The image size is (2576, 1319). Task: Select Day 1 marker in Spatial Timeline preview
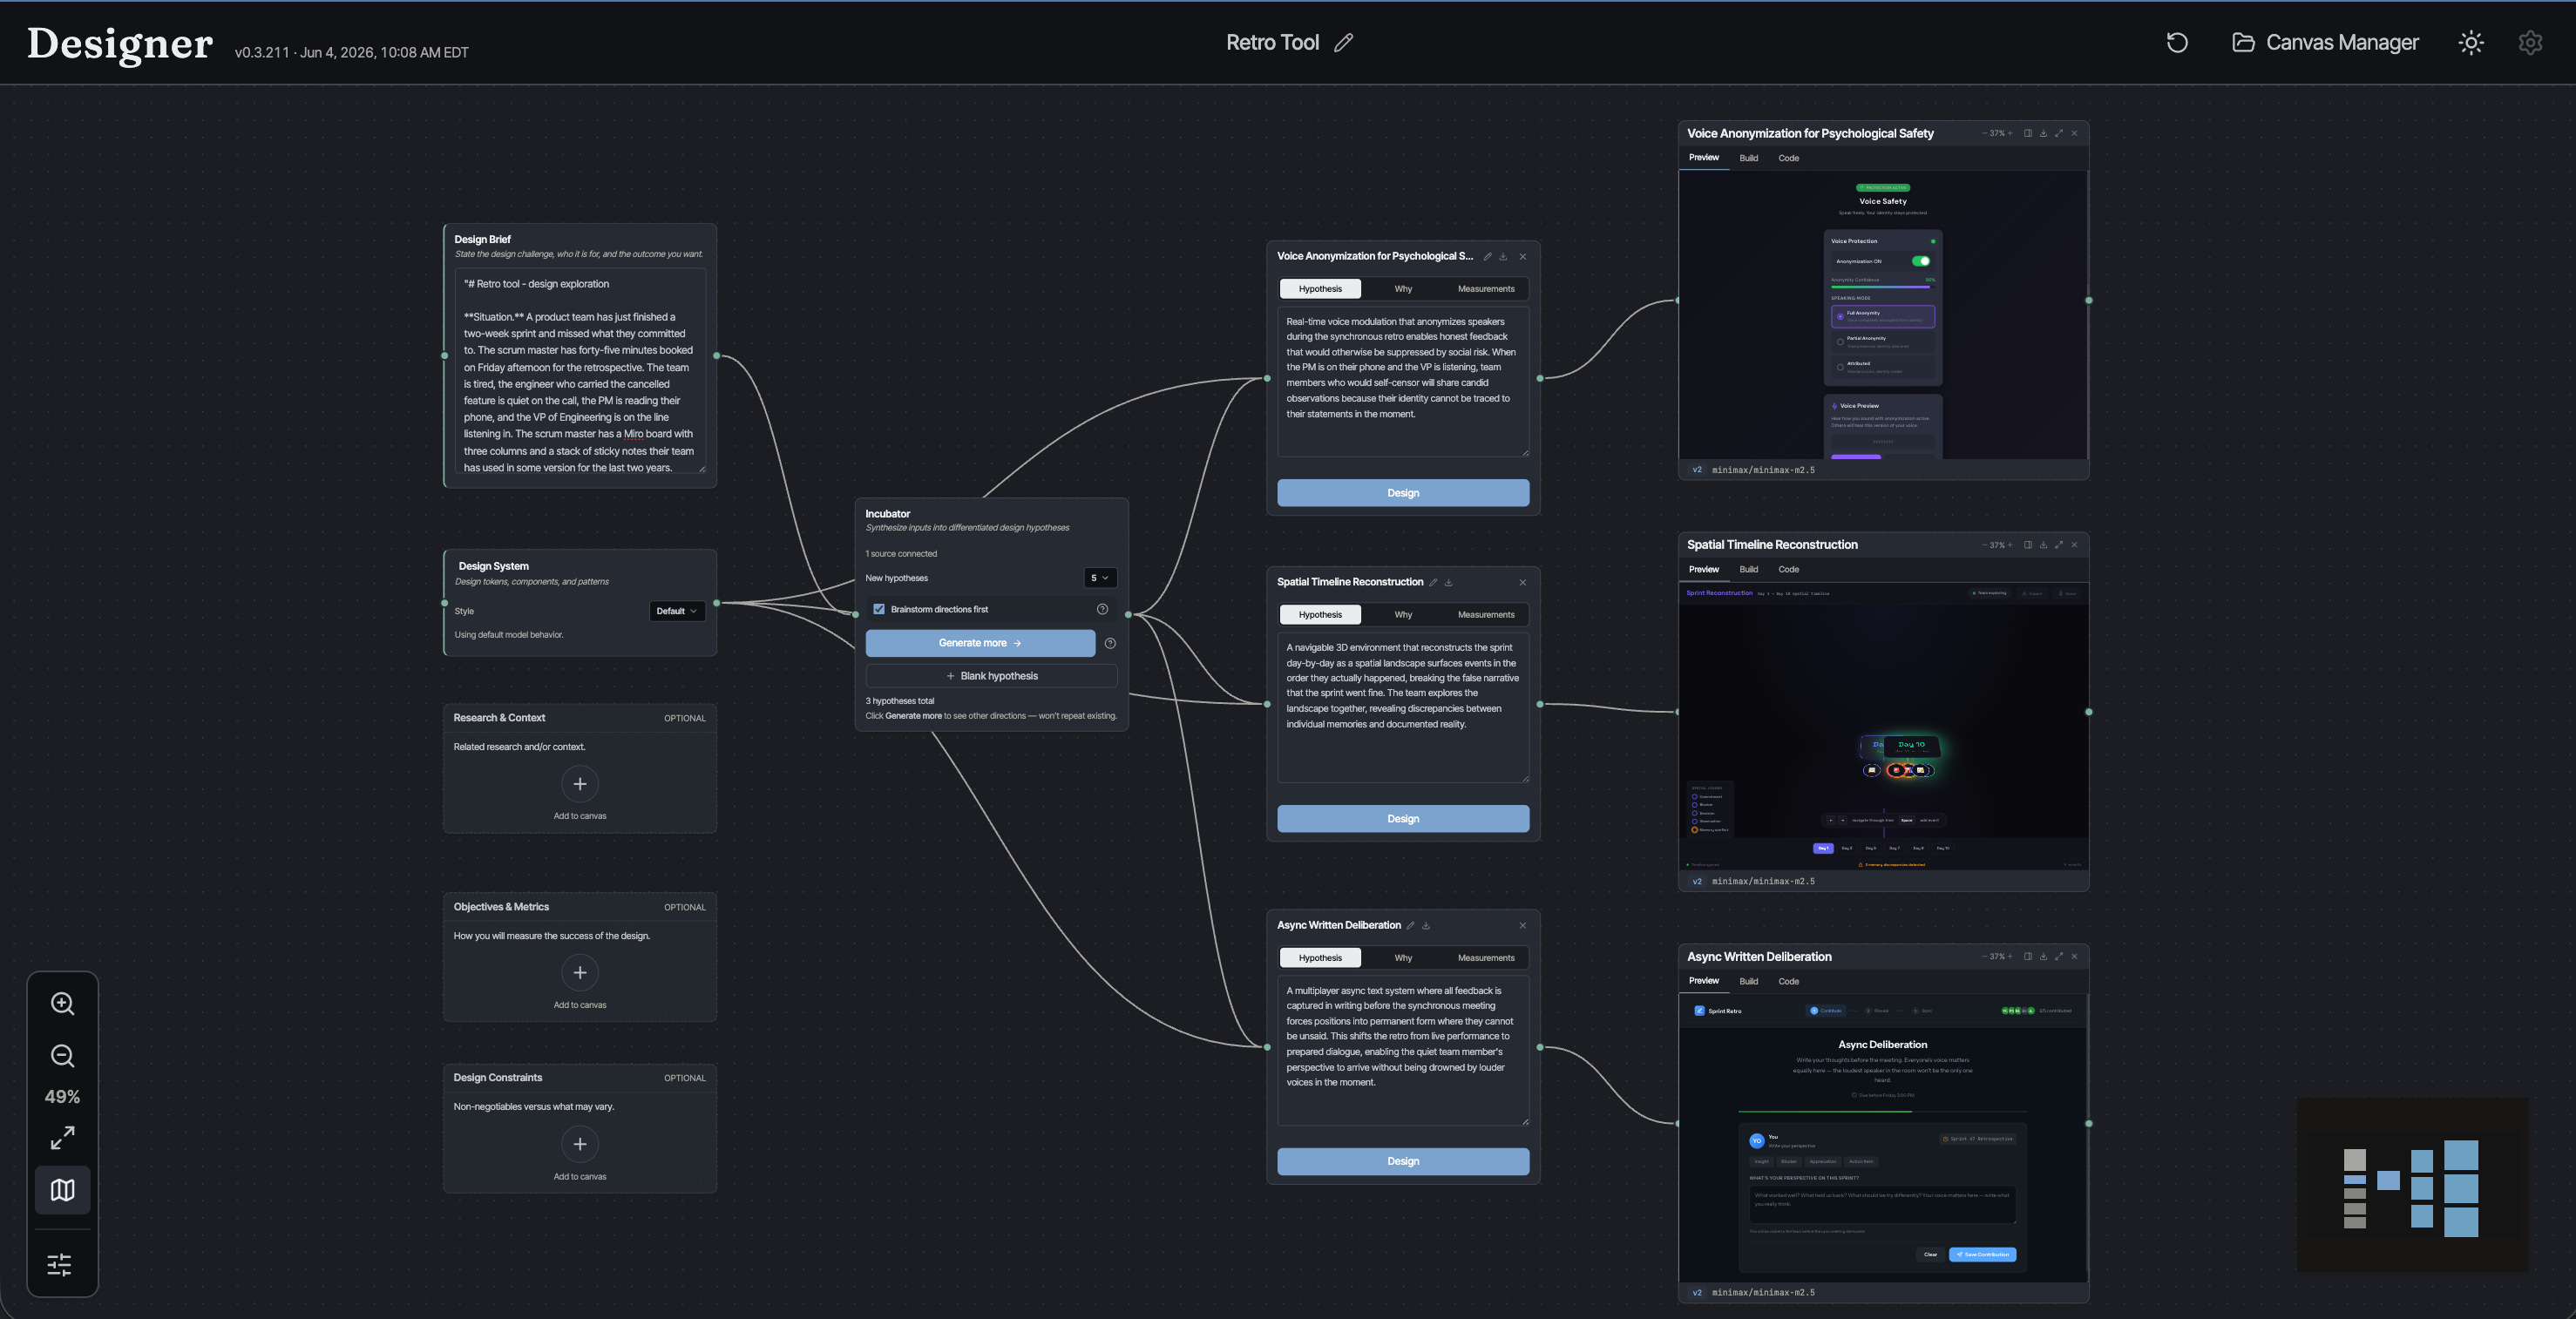point(1823,848)
